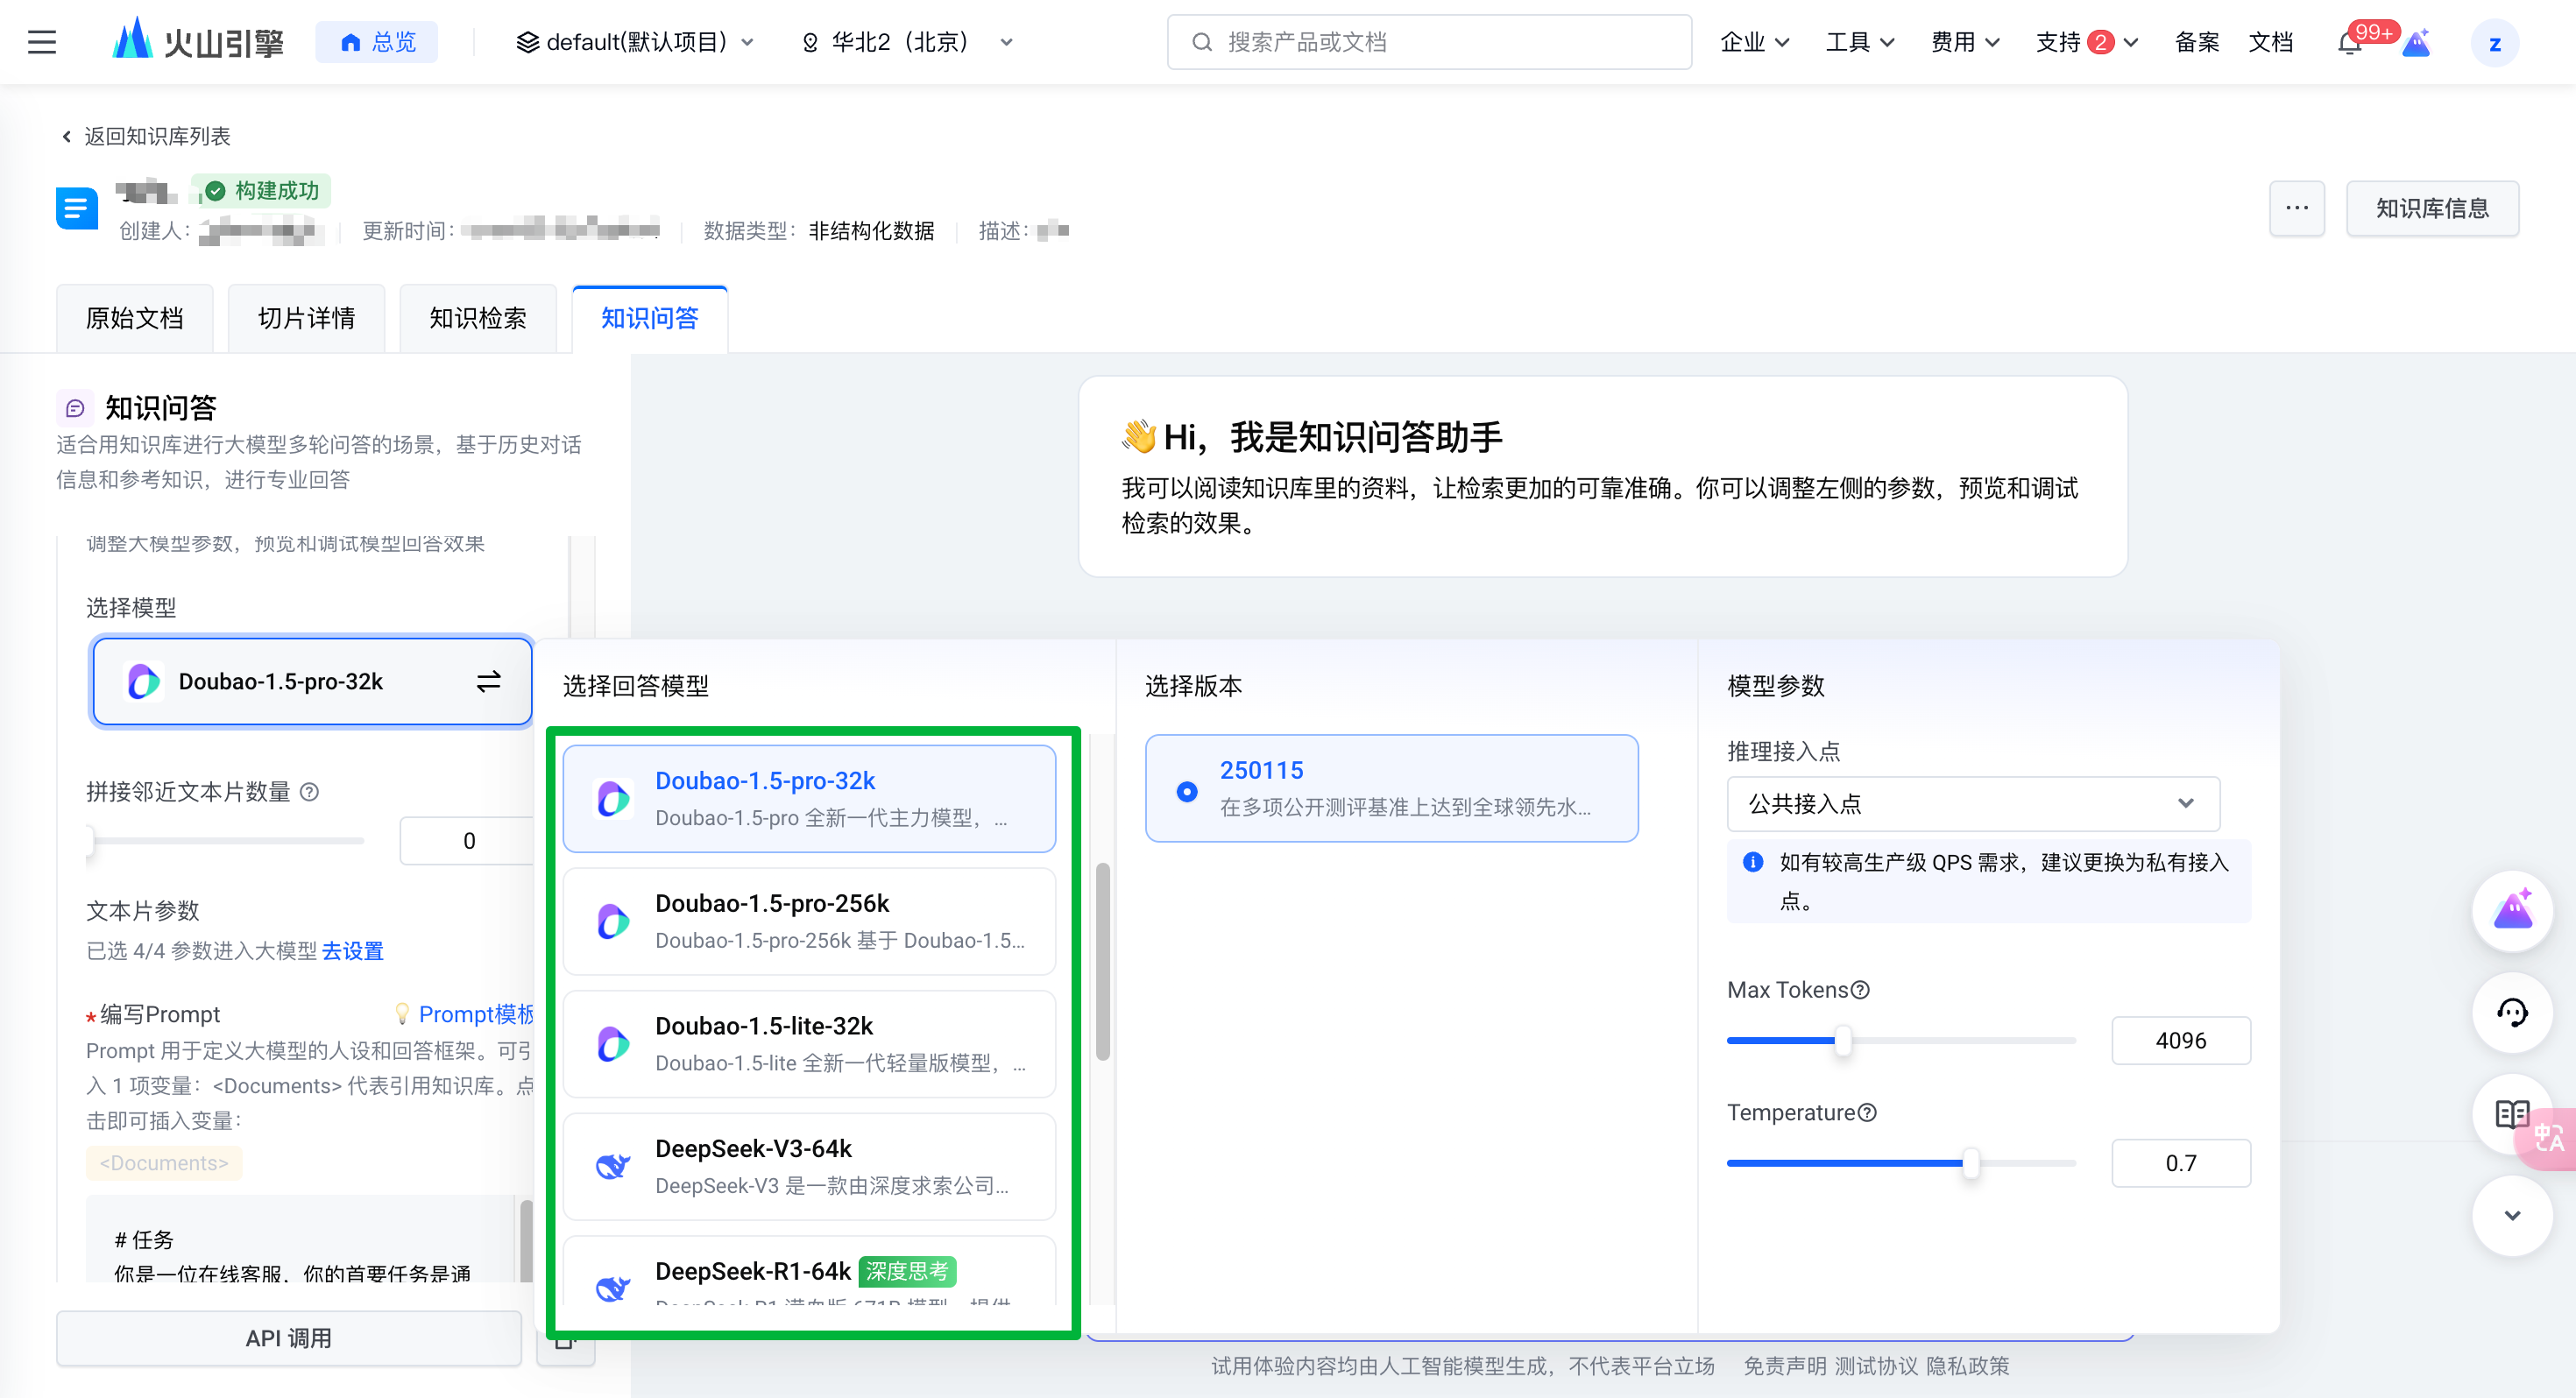Switch to the 原始文档 tab
Viewport: 2576px width, 1398px height.
(135, 318)
